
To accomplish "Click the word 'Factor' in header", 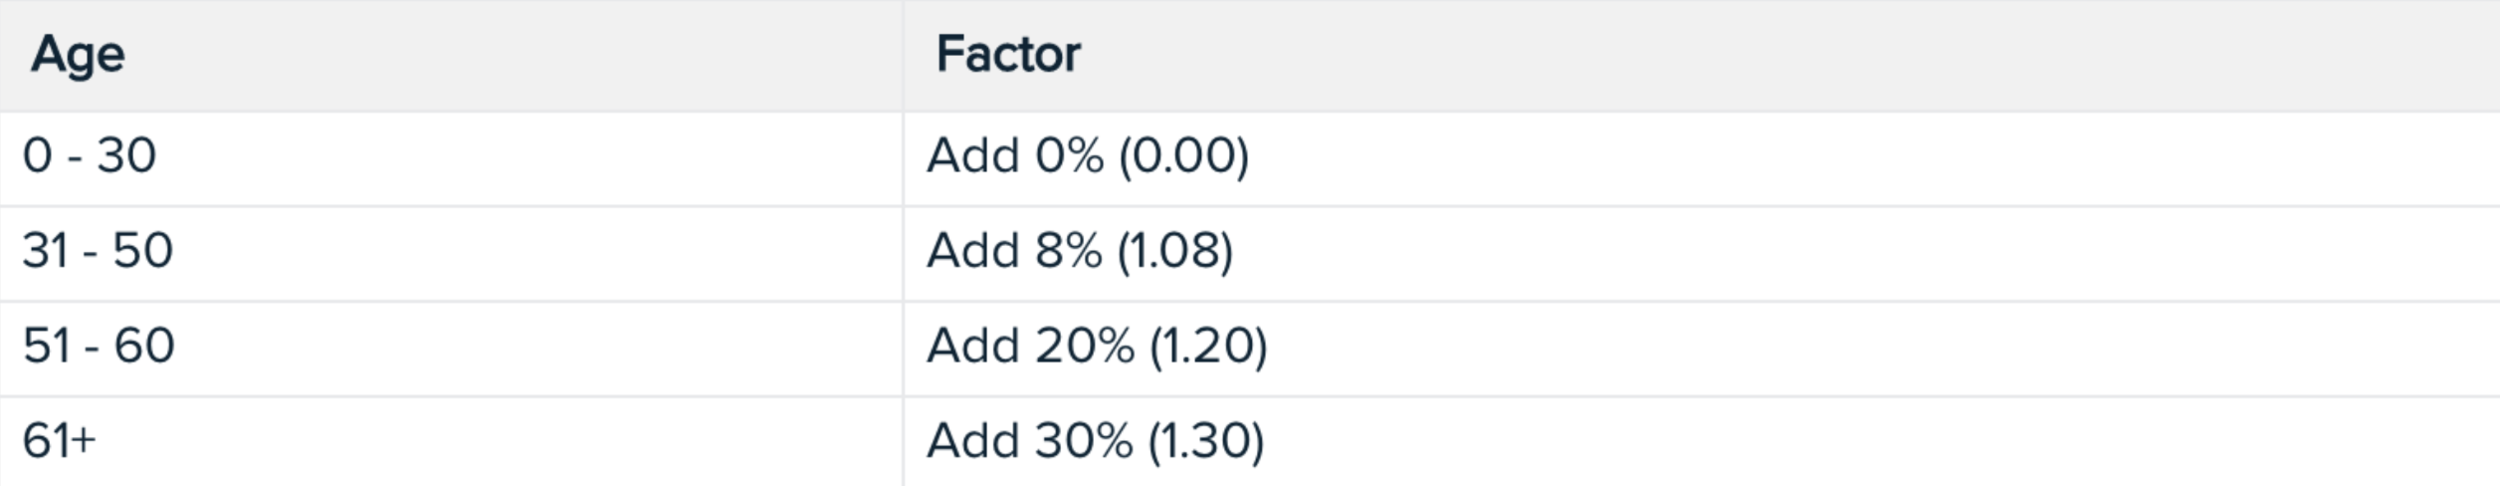I will click(1008, 54).
